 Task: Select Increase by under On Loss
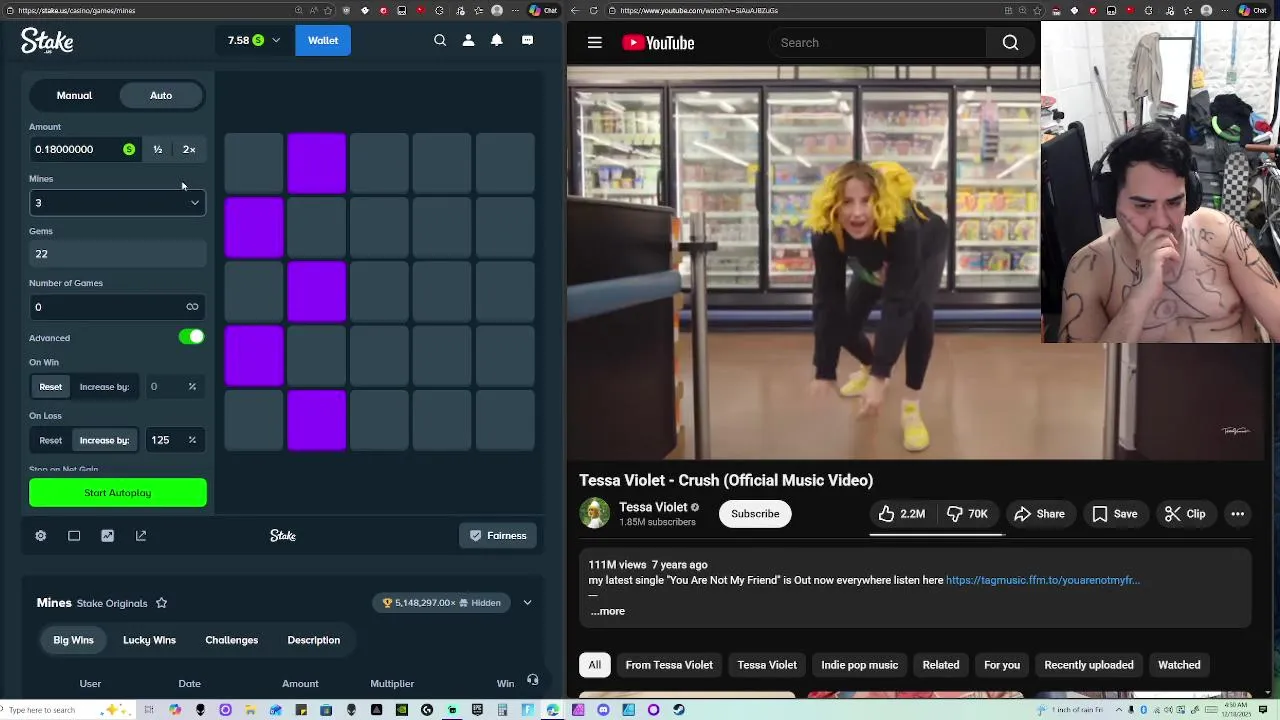(104, 440)
